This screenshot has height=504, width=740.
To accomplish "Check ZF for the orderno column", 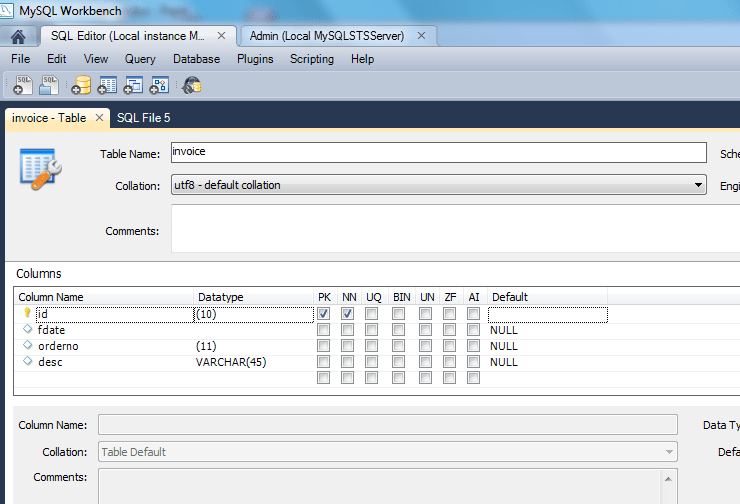I will tap(449, 346).
